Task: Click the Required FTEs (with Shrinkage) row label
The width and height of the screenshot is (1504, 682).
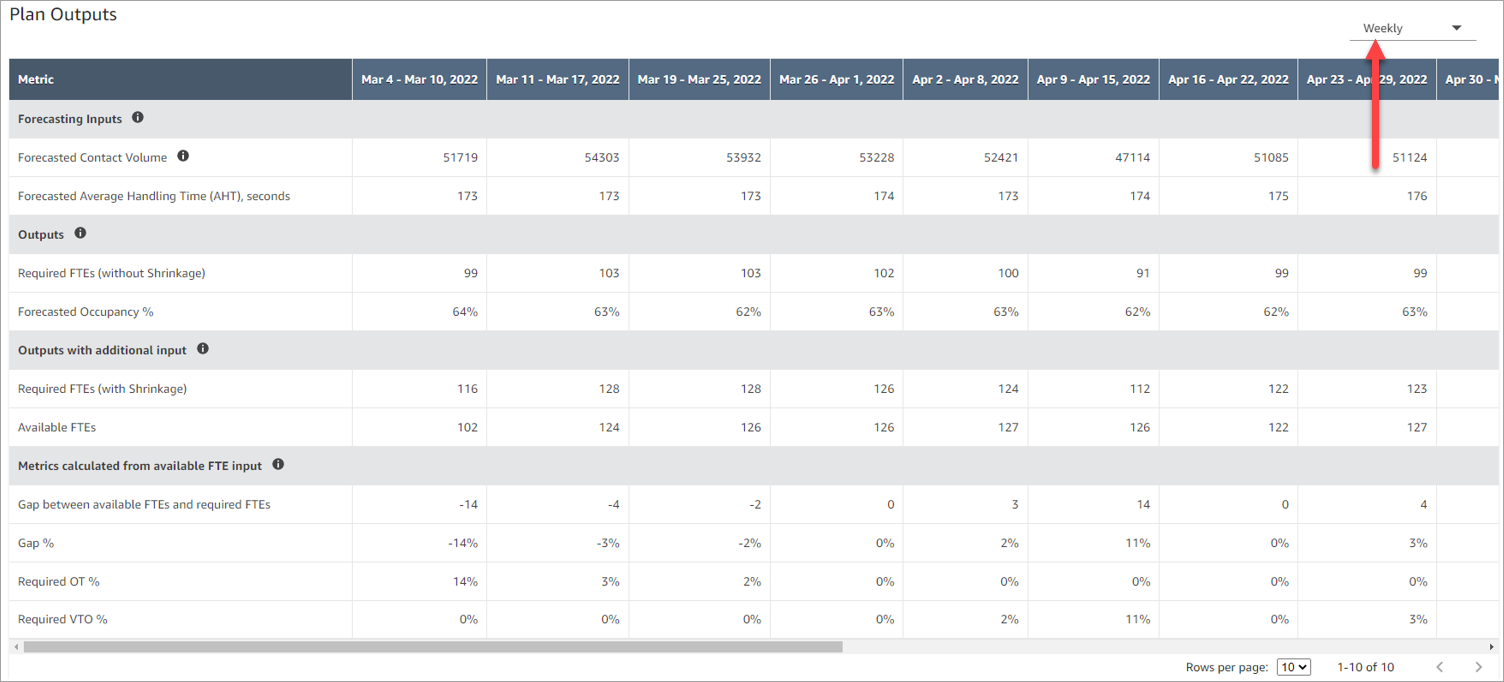Action: click(102, 388)
